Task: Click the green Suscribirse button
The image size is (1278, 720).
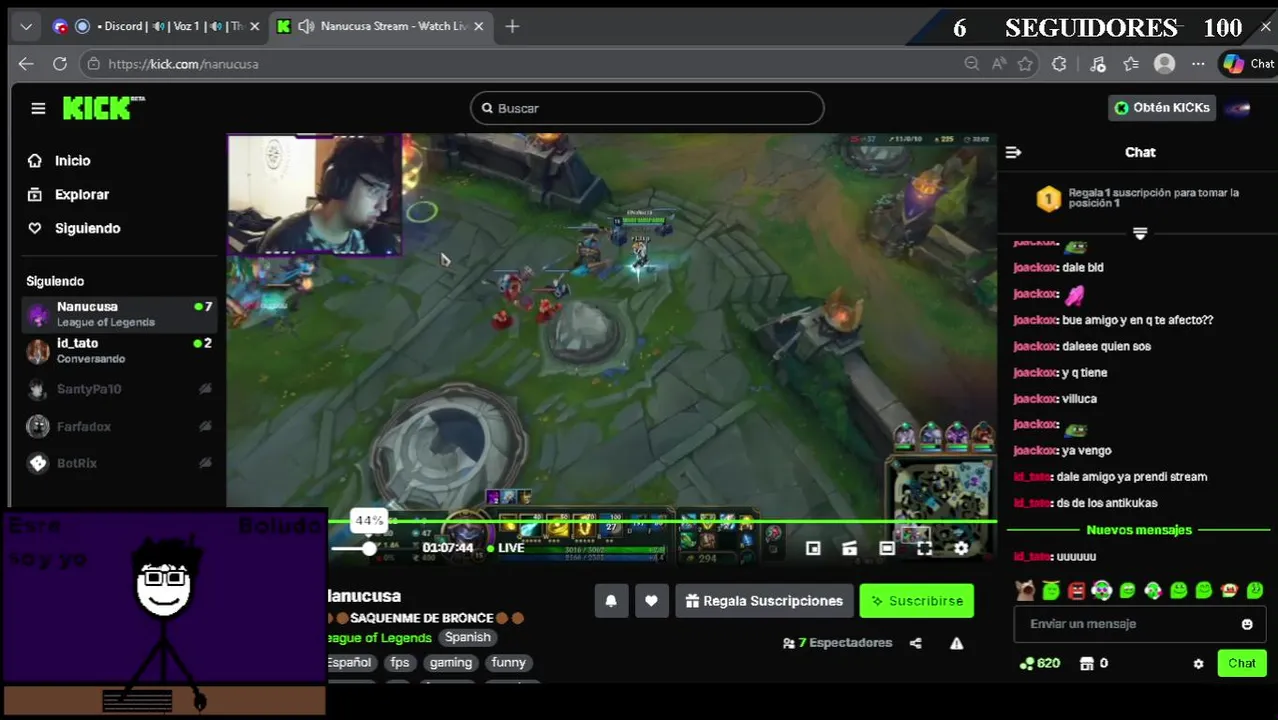Action: click(x=916, y=601)
